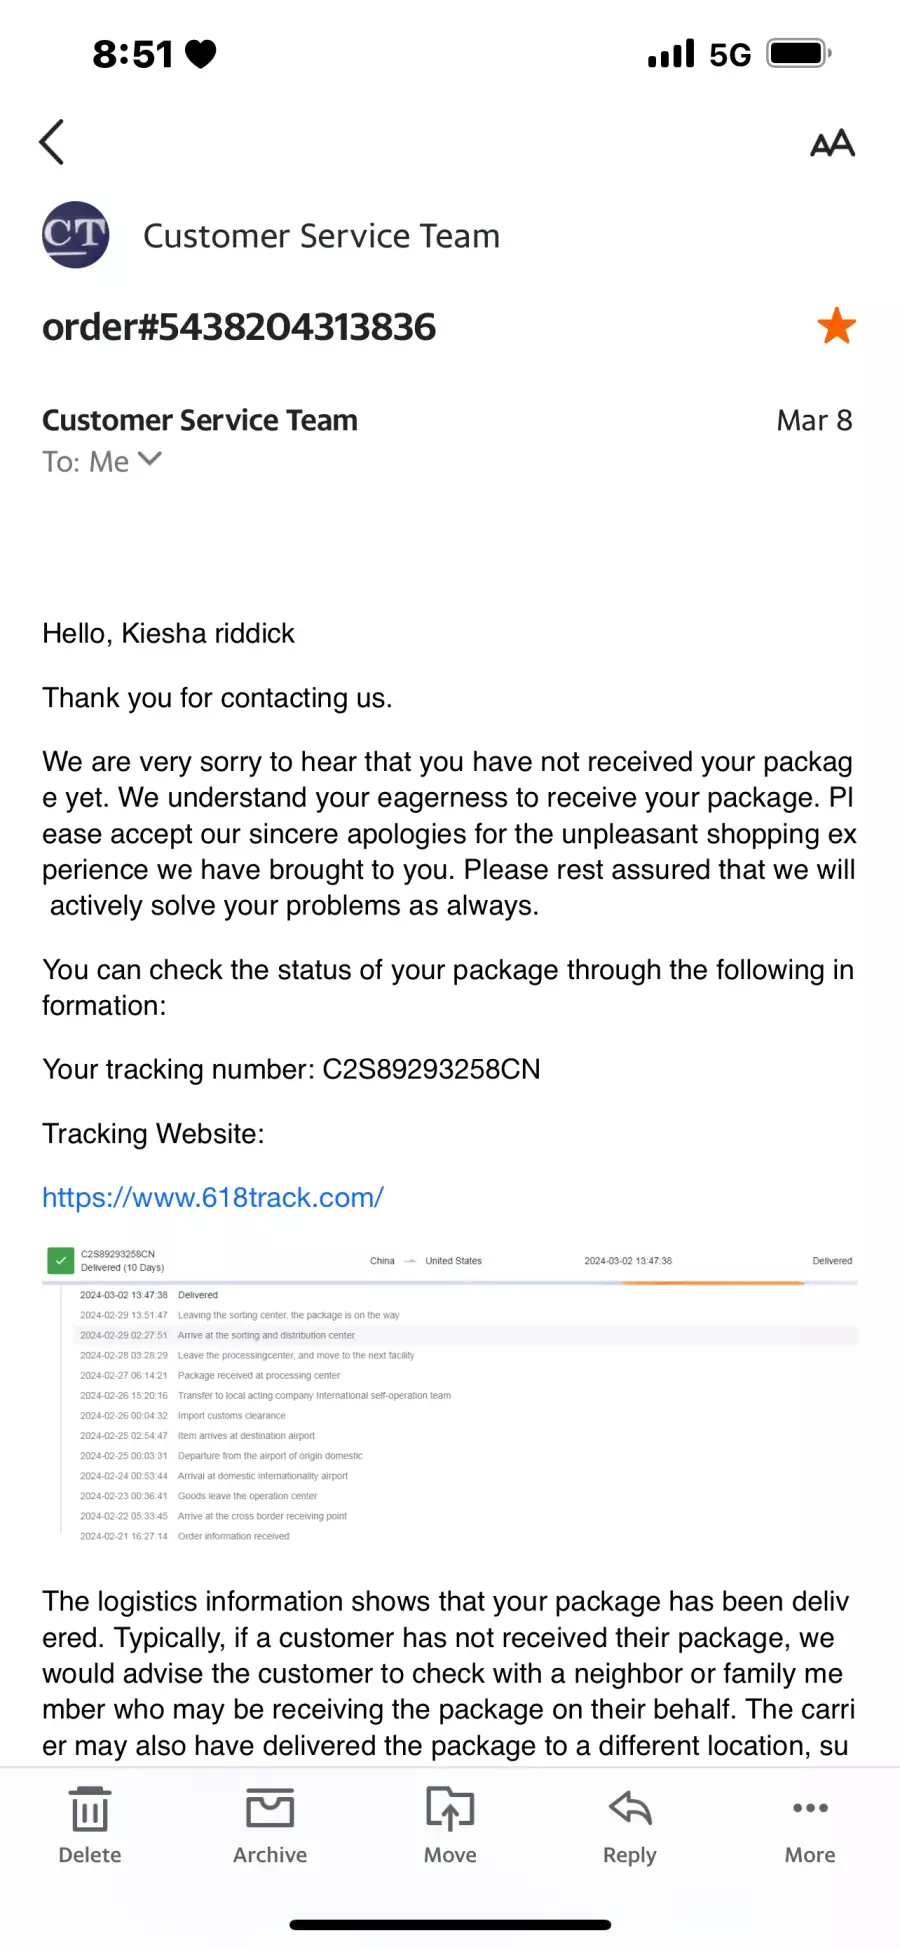The height and width of the screenshot is (1947, 900).
Task: Reply to Customer Service Team
Action: click(x=630, y=1826)
